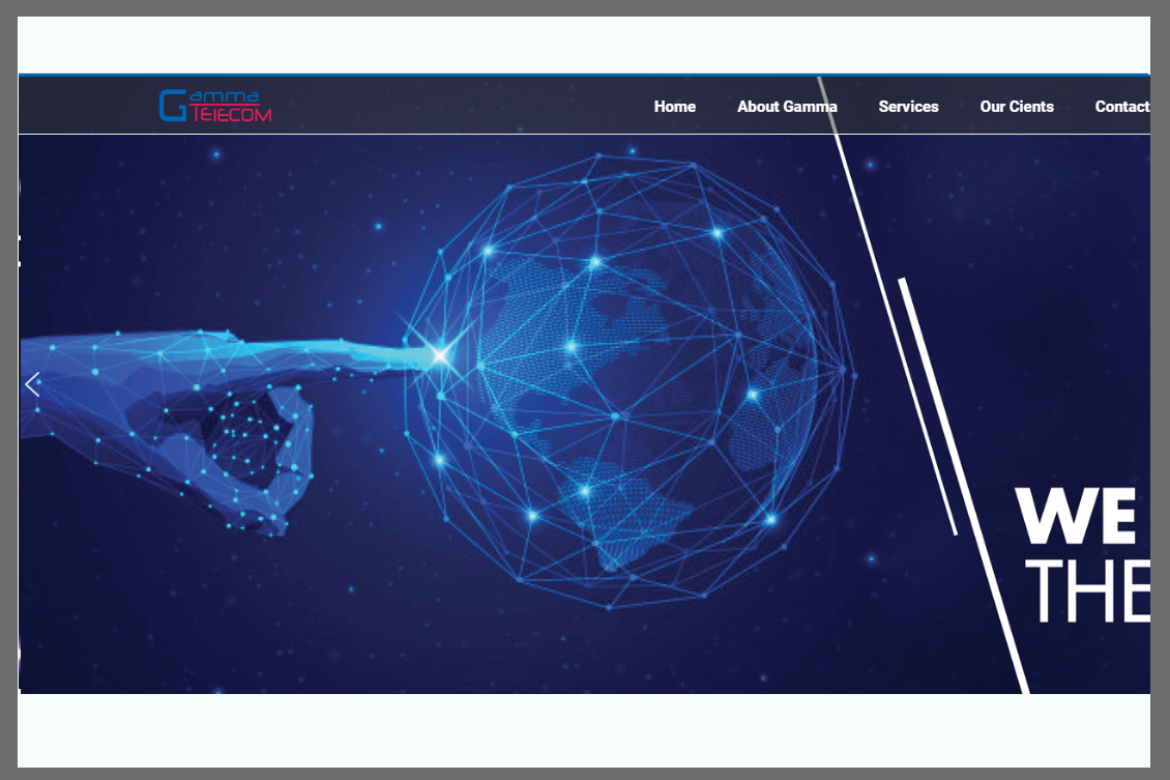1170x780 pixels.
Task: Click the white strip above the header
Action: pos(584,45)
